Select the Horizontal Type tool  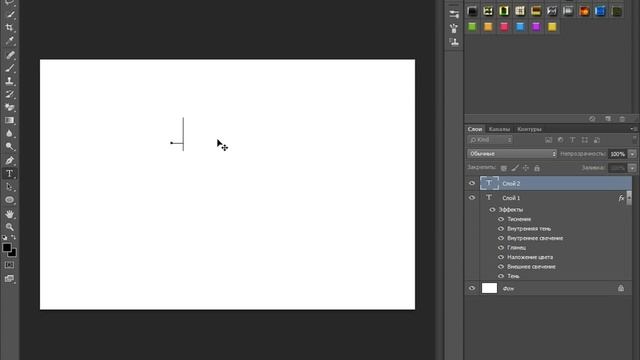point(10,173)
